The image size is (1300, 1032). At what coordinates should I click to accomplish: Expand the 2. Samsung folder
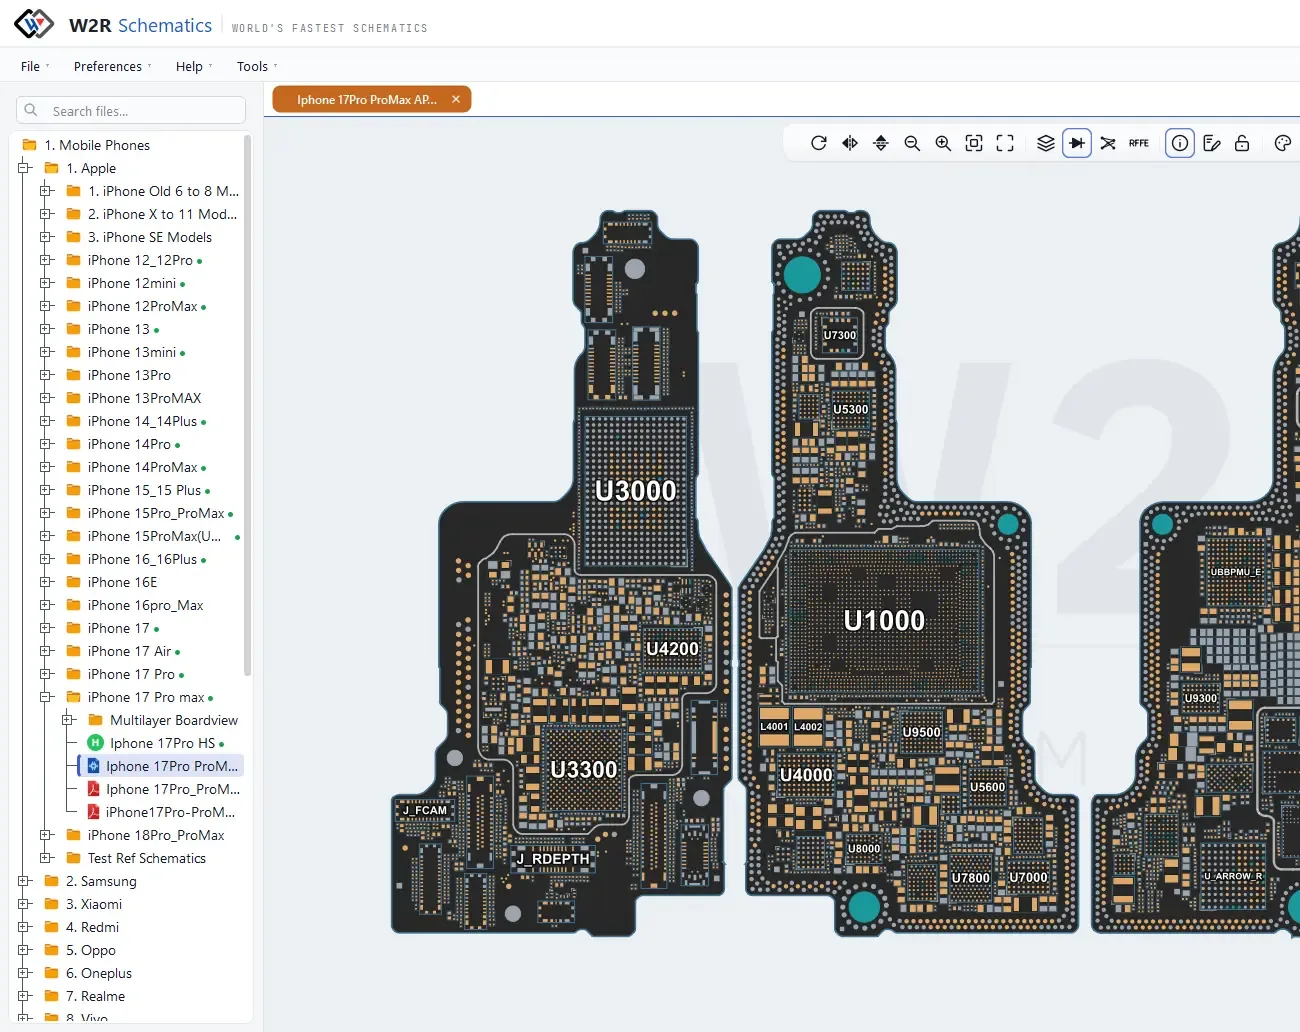point(24,881)
